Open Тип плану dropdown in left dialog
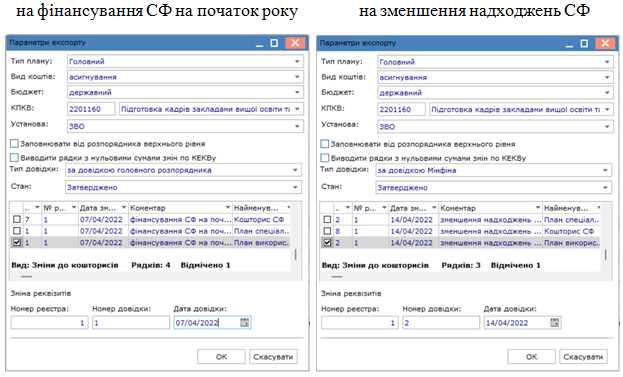The width and height of the screenshot is (623, 377). click(297, 62)
